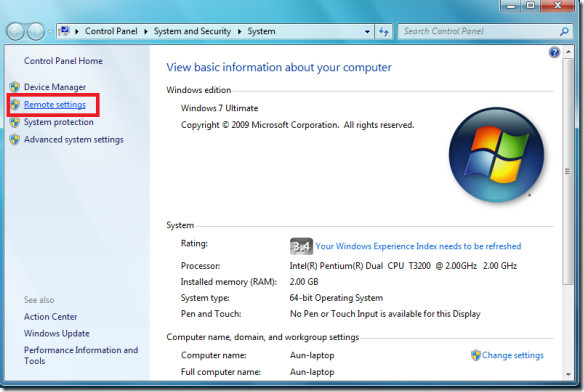Click the computer icon in address bar
Viewport: 584px width, 392px height.
click(x=64, y=31)
